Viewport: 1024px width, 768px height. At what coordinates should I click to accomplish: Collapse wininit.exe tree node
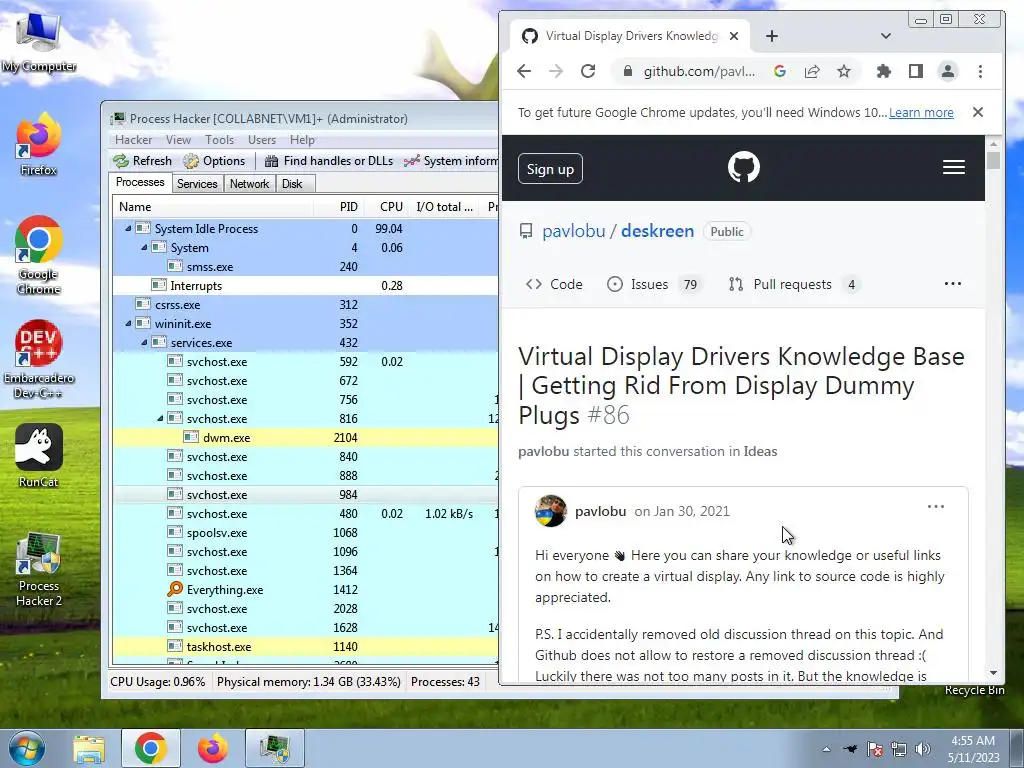pos(128,323)
